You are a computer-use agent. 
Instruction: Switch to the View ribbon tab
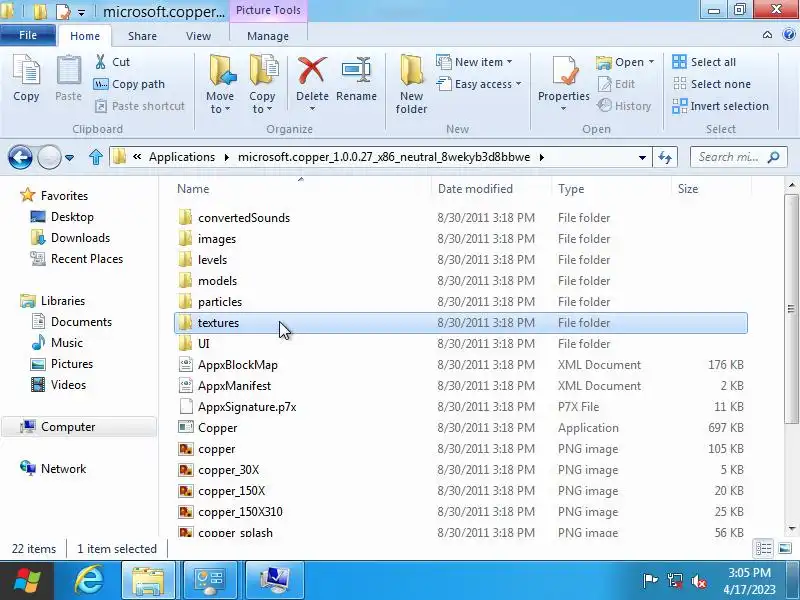(x=198, y=36)
